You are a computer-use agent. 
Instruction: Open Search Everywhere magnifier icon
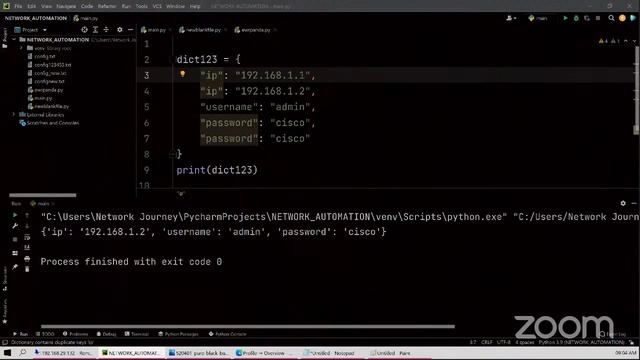[x=611, y=18]
